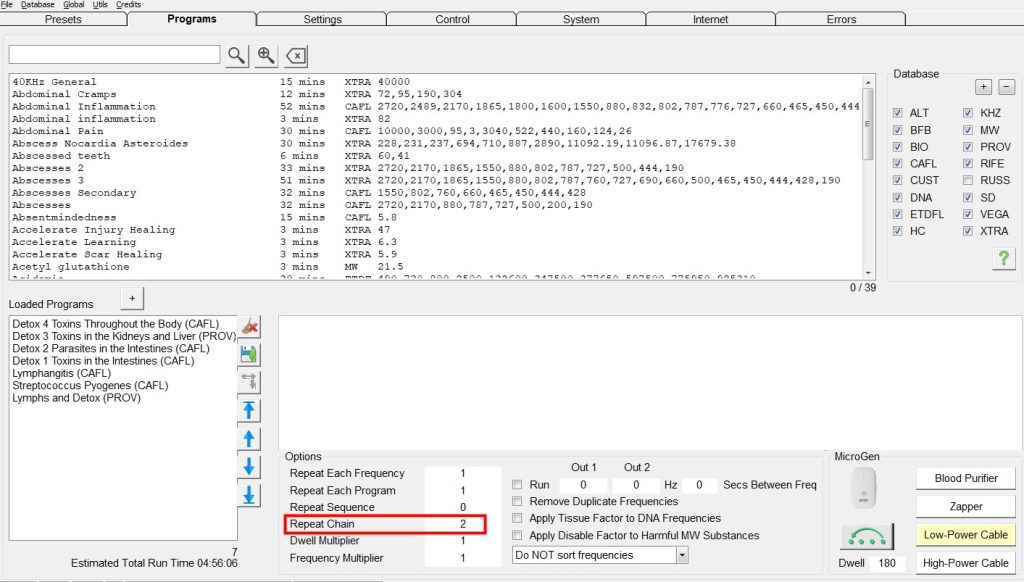Uncheck the CAFL database checkbox
Image resolution: width=1024 pixels, height=582 pixels.
click(898, 164)
